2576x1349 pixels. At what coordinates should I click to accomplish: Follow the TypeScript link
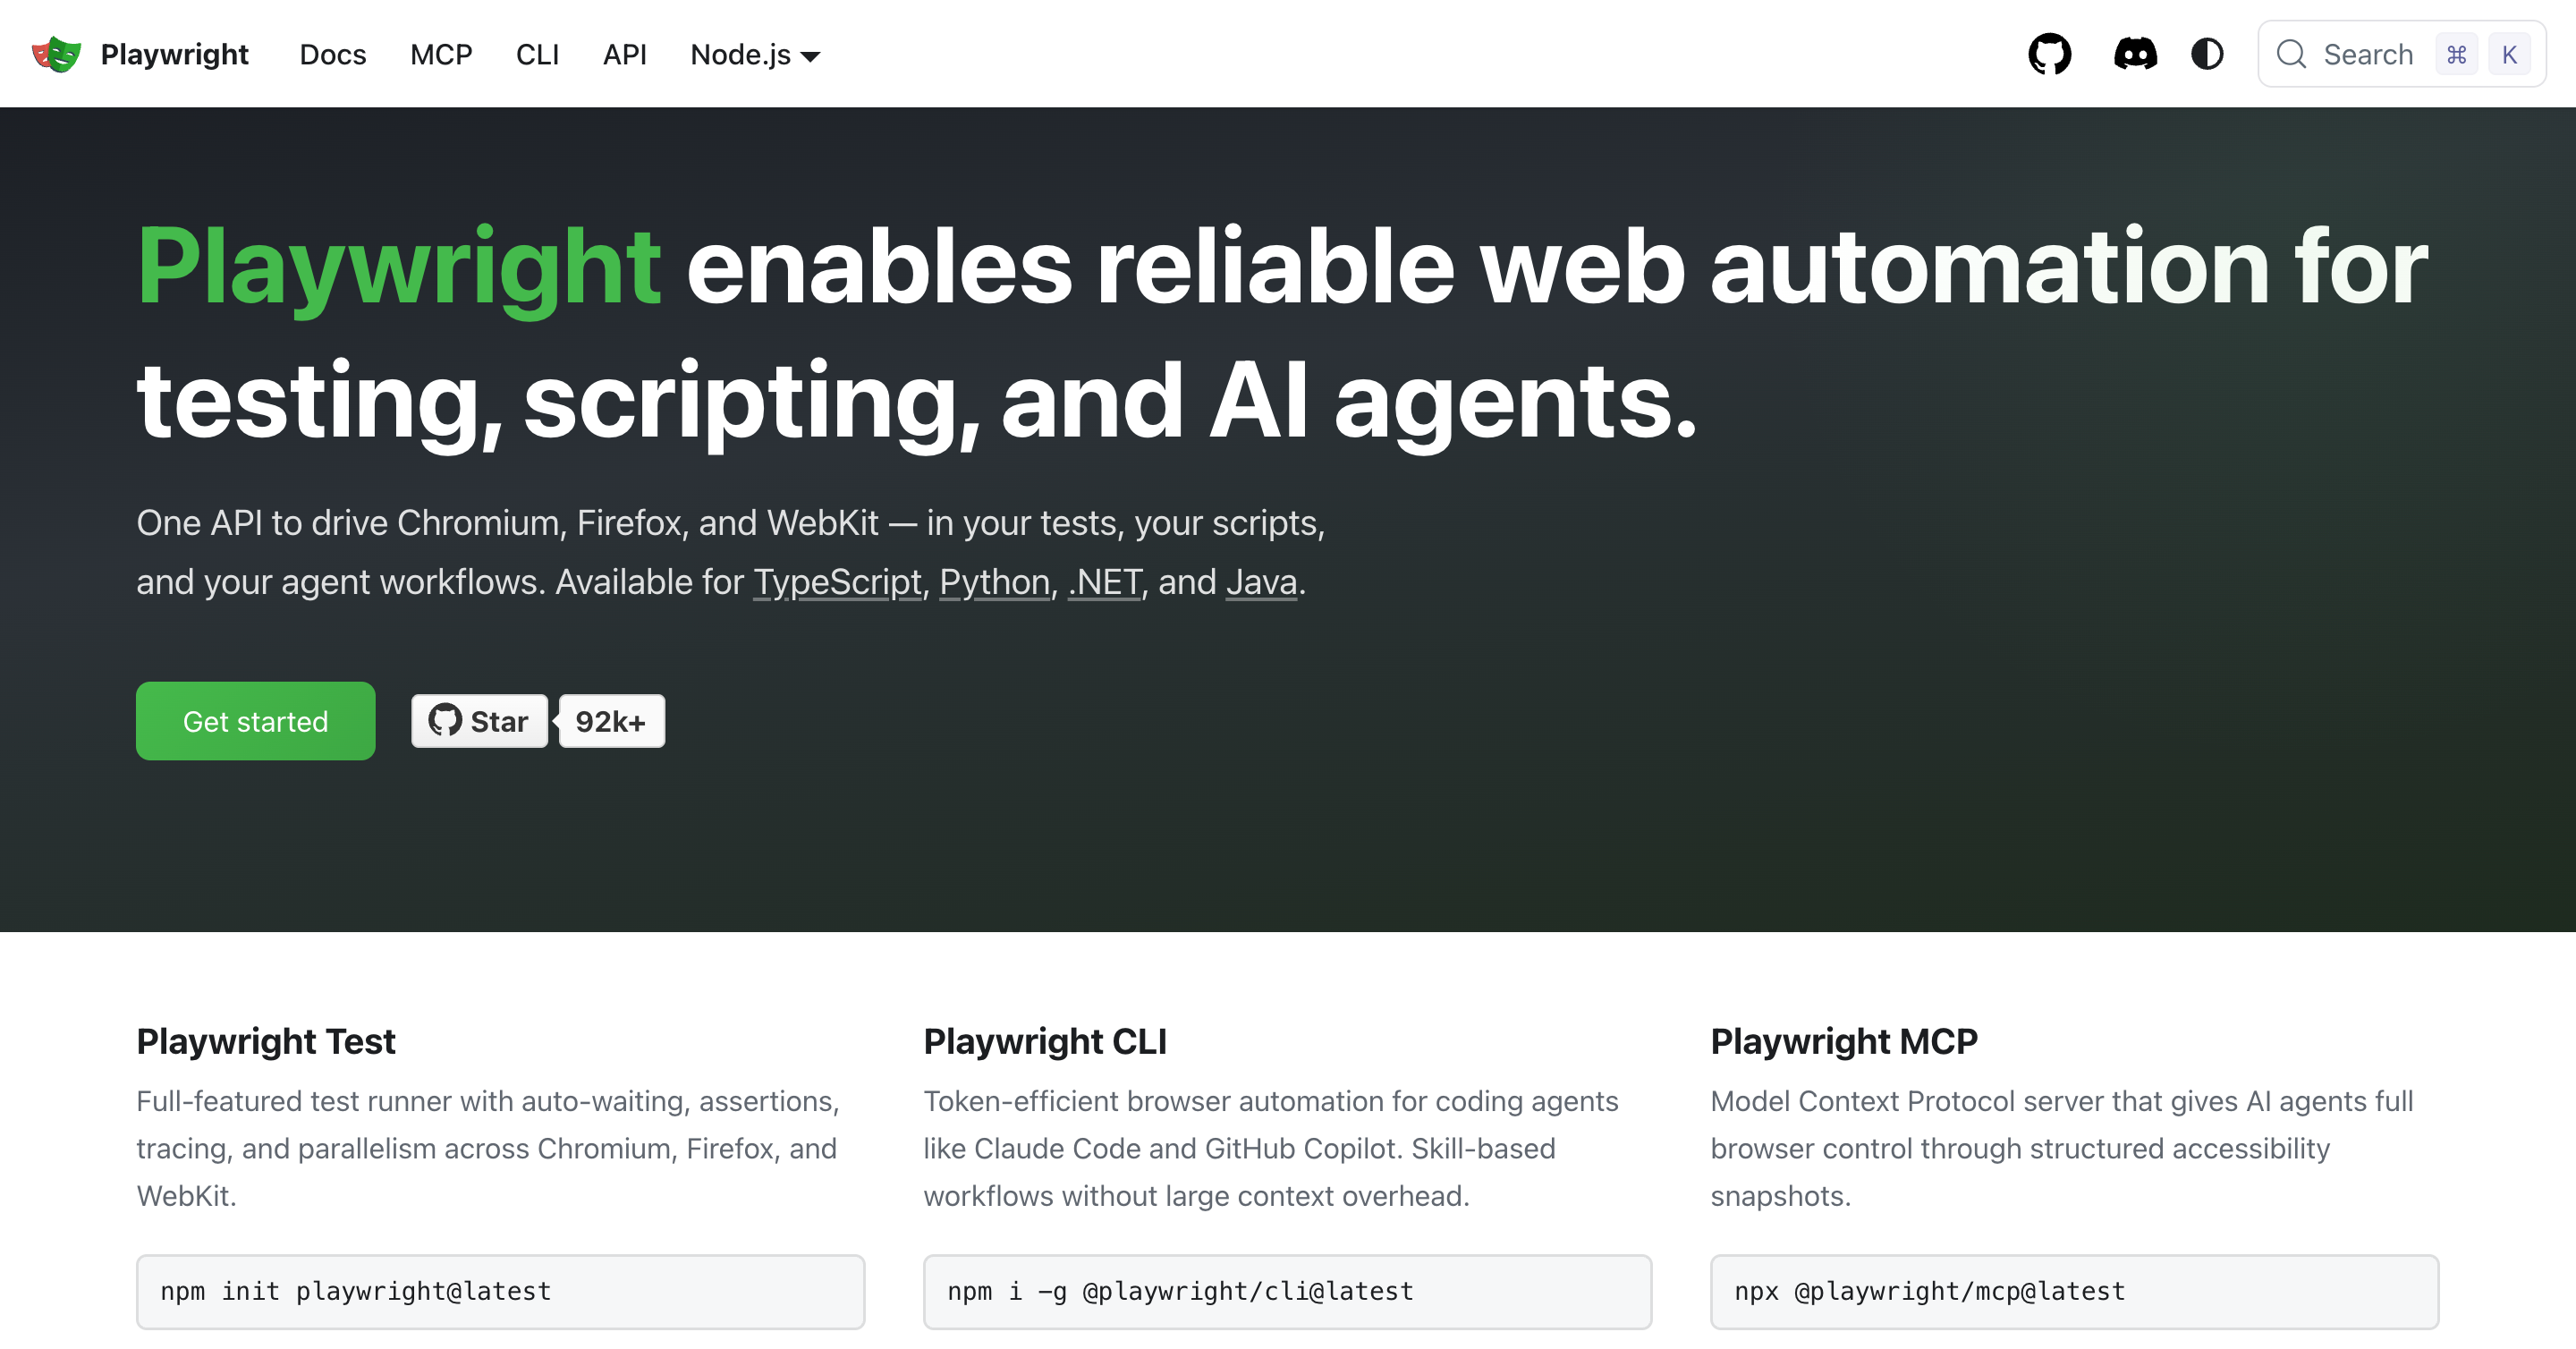[x=837, y=582]
